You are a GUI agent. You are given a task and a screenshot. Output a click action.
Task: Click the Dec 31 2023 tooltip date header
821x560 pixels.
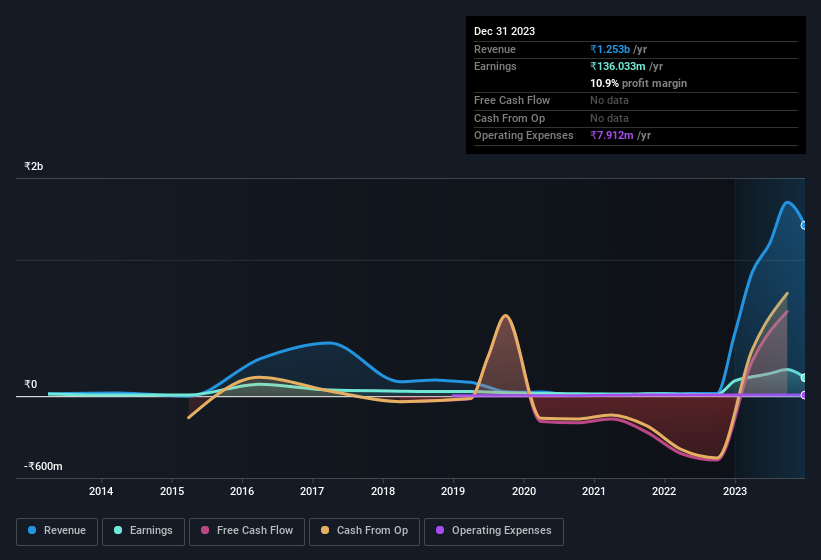(504, 31)
